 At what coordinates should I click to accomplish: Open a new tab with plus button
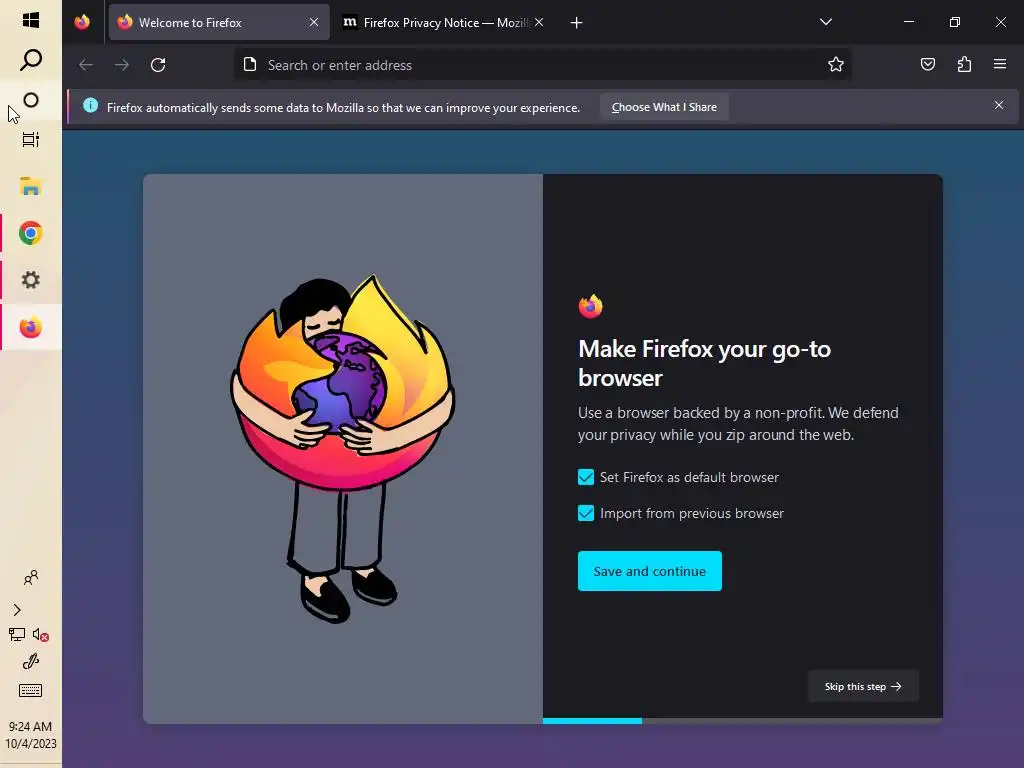pyautogui.click(x=576, y=23)
